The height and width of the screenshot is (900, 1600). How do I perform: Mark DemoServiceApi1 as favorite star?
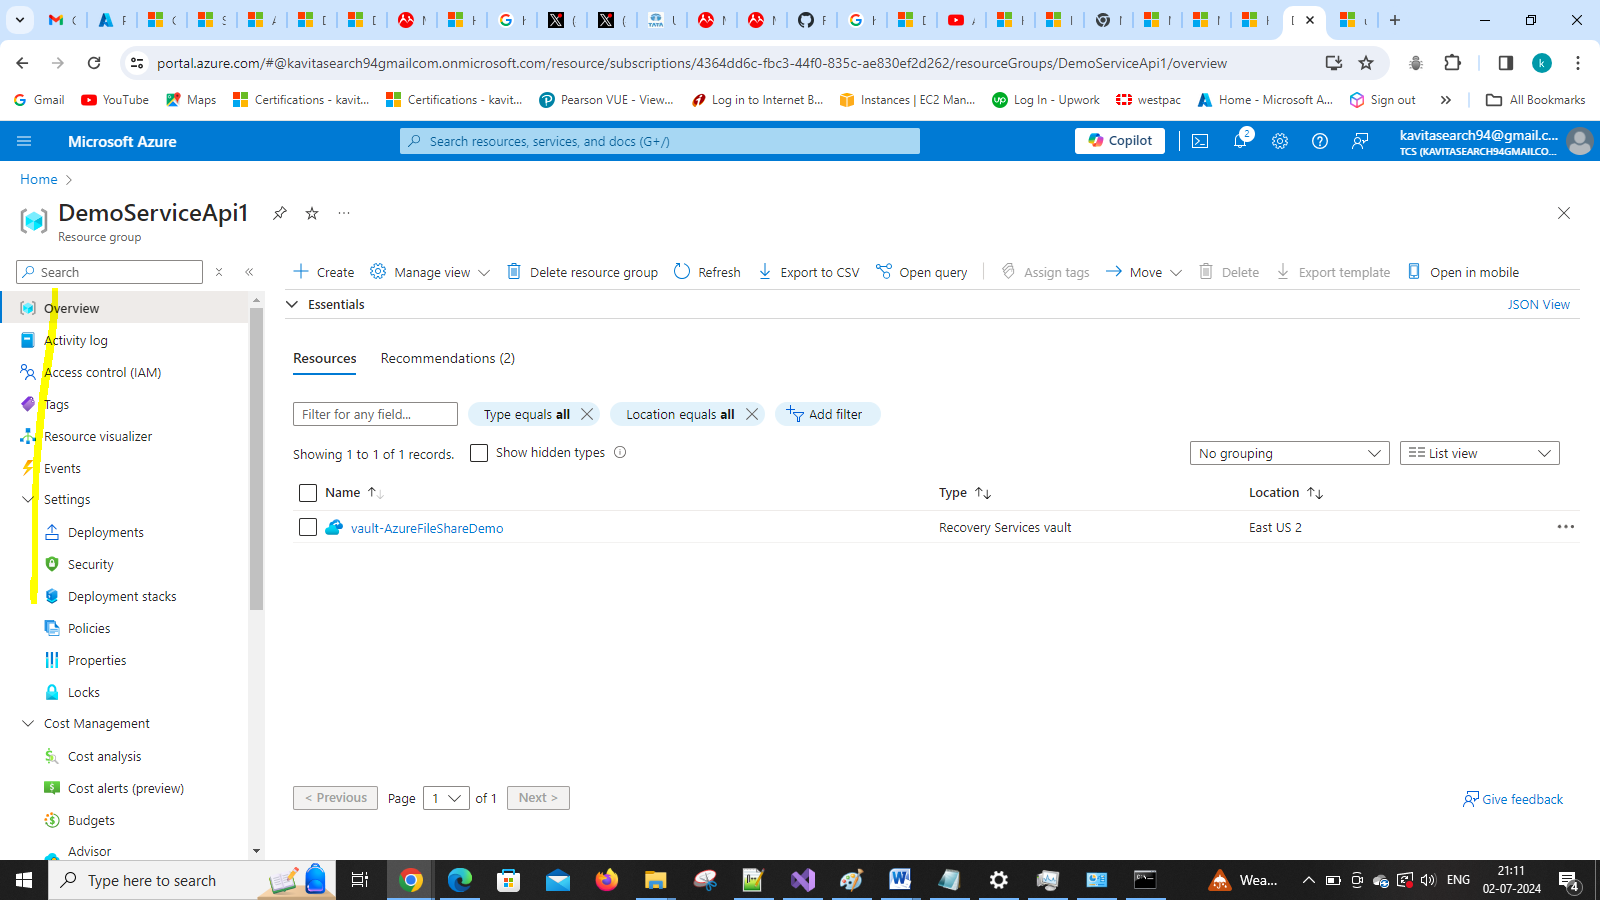click(x=312, y=213)
